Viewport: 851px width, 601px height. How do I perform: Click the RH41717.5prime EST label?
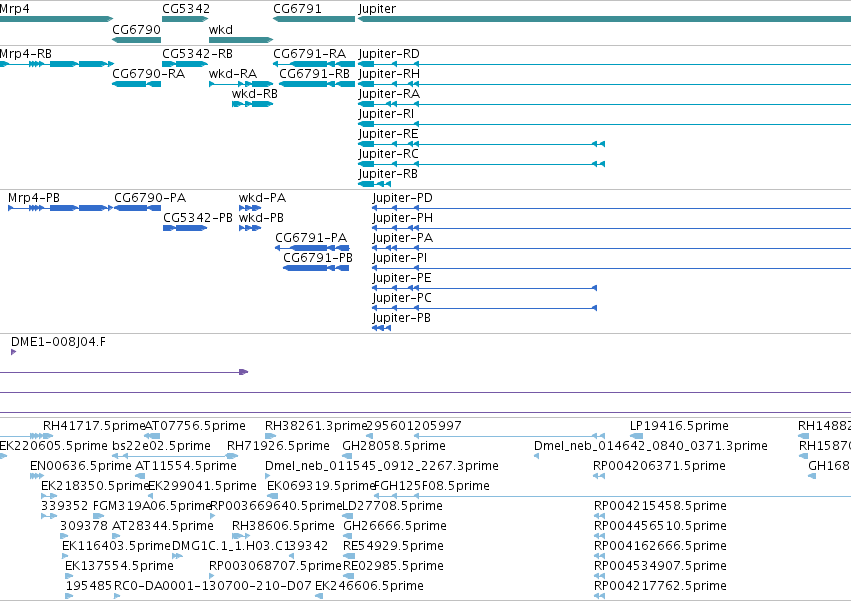click(94, 426)
